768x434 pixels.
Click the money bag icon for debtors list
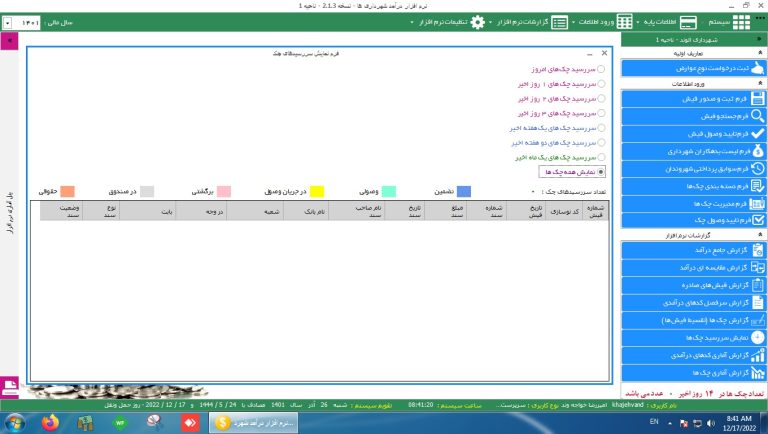pos(757,151)
